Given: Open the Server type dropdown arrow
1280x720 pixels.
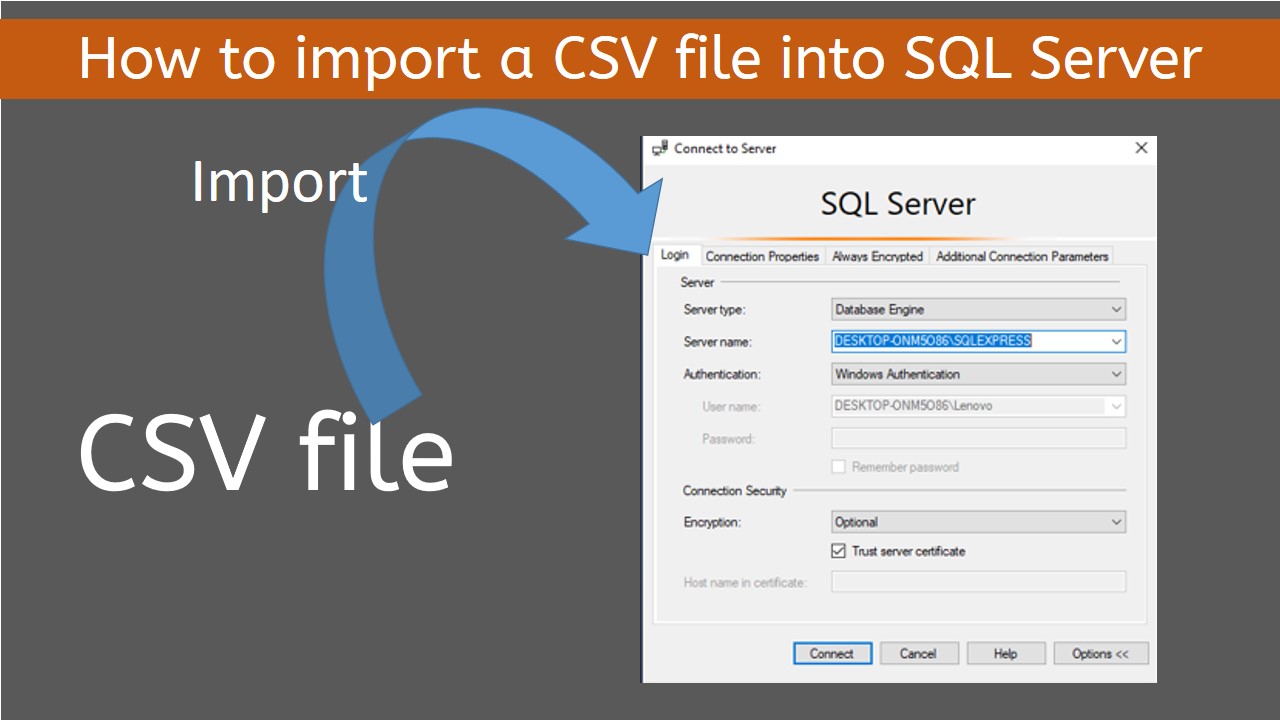Looking at the screenshot, I should click(x=1117, y=309).
